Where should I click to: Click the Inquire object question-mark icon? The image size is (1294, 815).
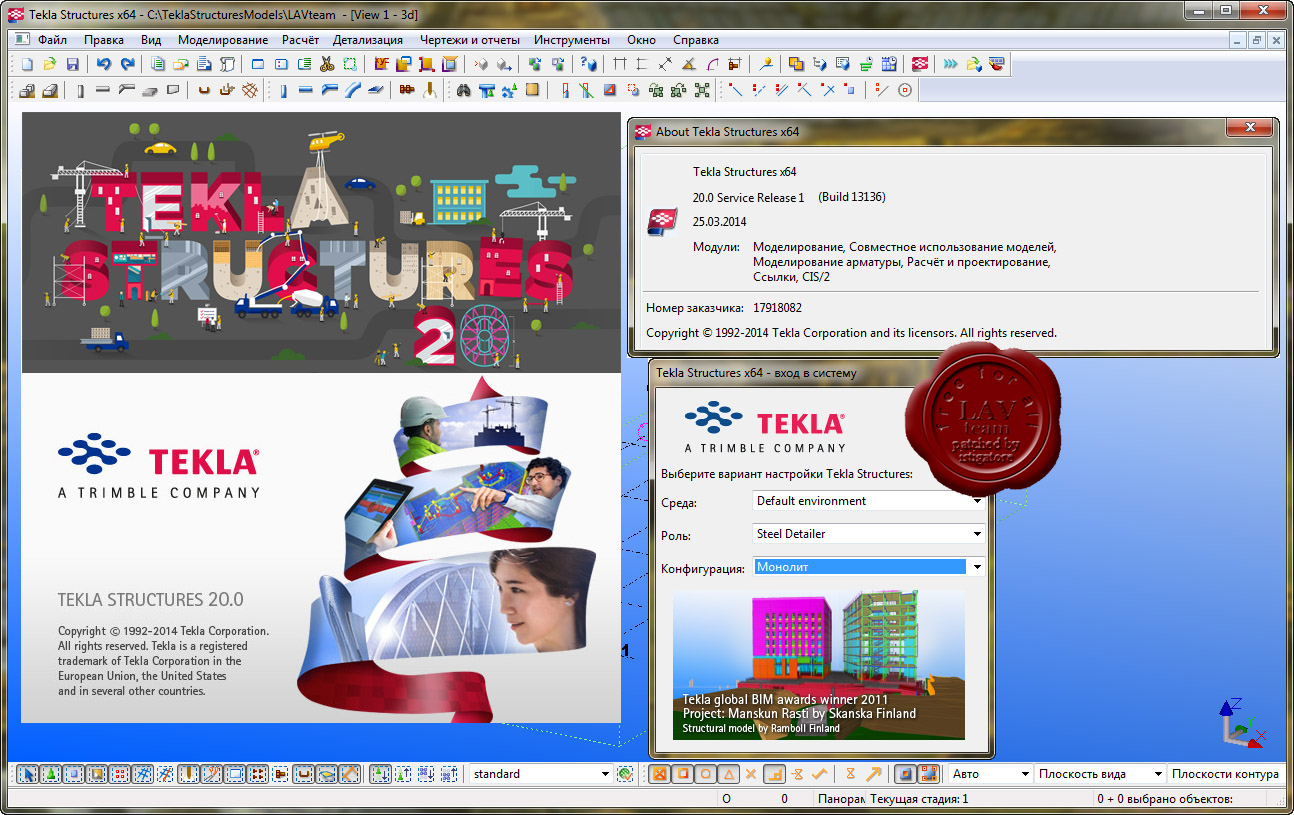(589, 64)
